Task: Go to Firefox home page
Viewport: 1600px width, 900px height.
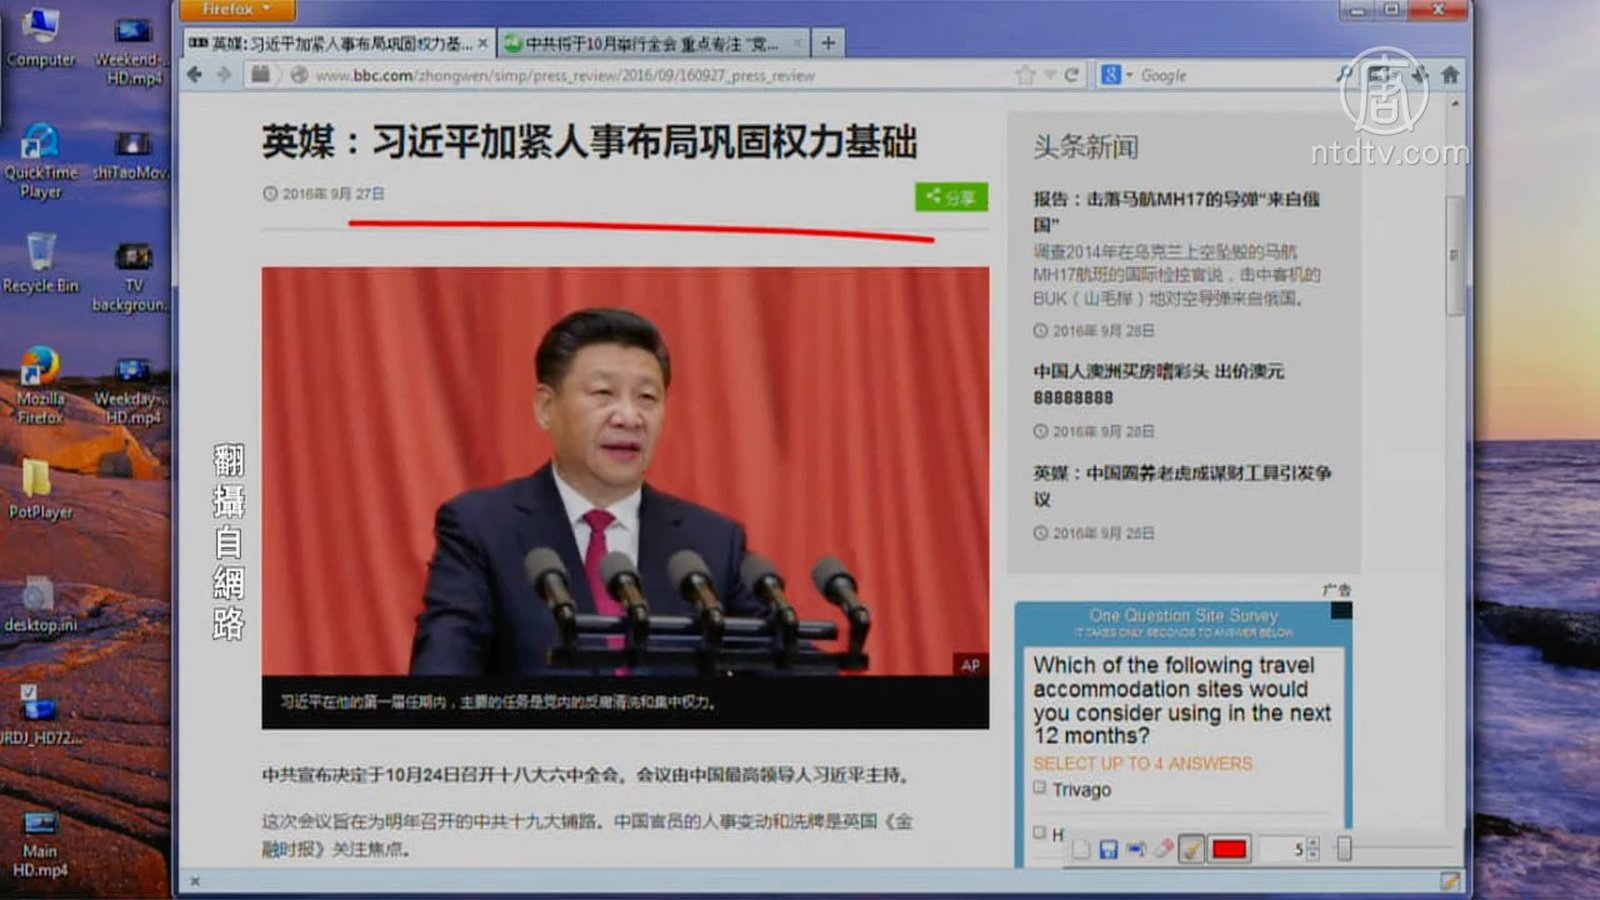Action: [1449, 75]
